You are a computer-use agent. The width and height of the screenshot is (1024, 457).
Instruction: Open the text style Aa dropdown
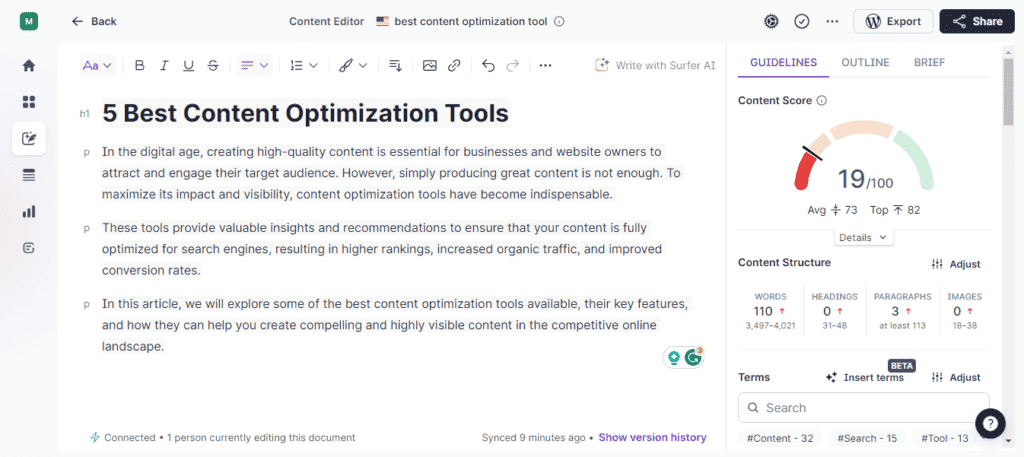(97, 65)
